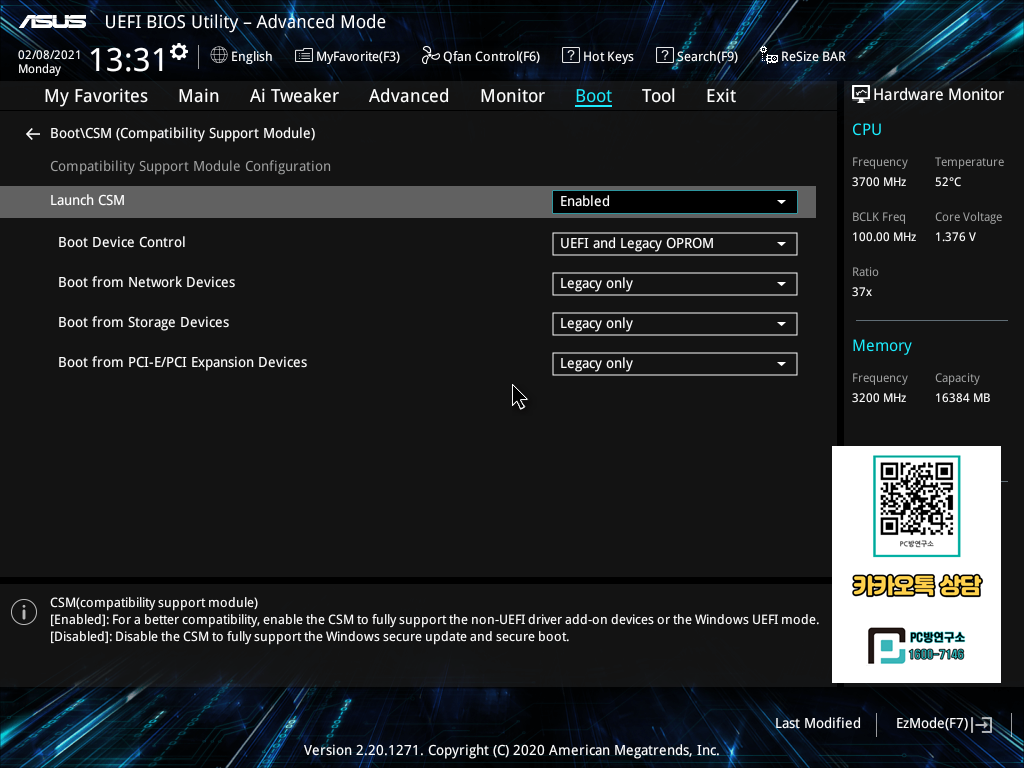The width and height of the screenshot is (1024, 768).
Task: Switch to Advanced tab
Action: point(409,96)
